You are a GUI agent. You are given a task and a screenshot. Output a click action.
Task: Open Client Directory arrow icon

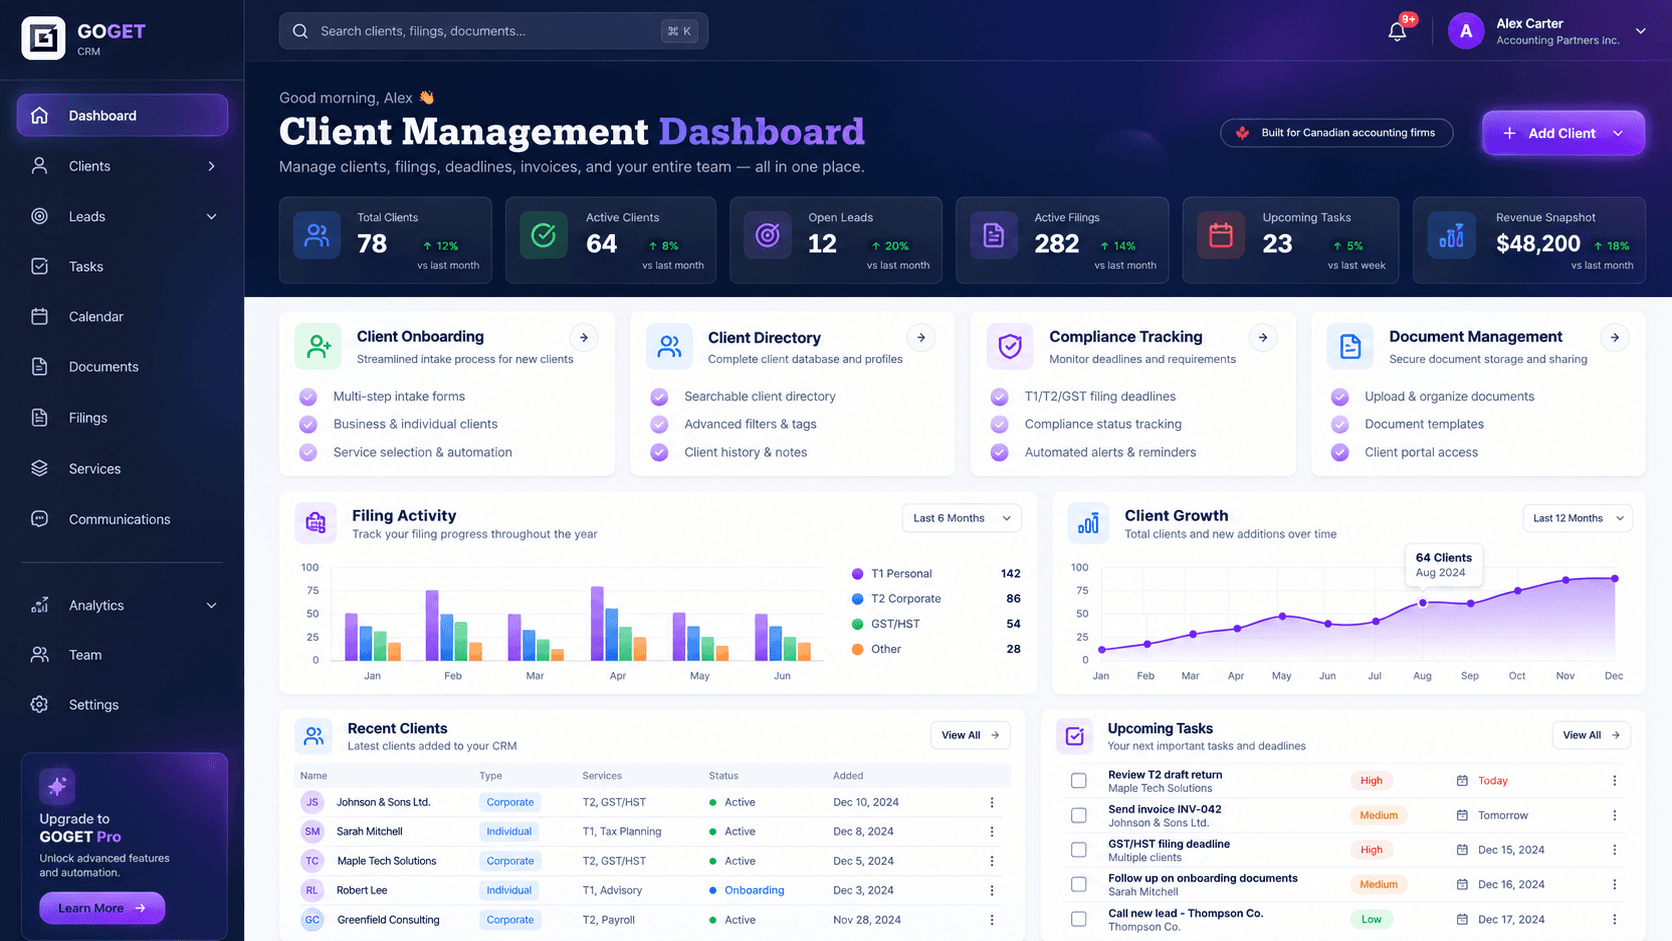(x=921, y=338)
